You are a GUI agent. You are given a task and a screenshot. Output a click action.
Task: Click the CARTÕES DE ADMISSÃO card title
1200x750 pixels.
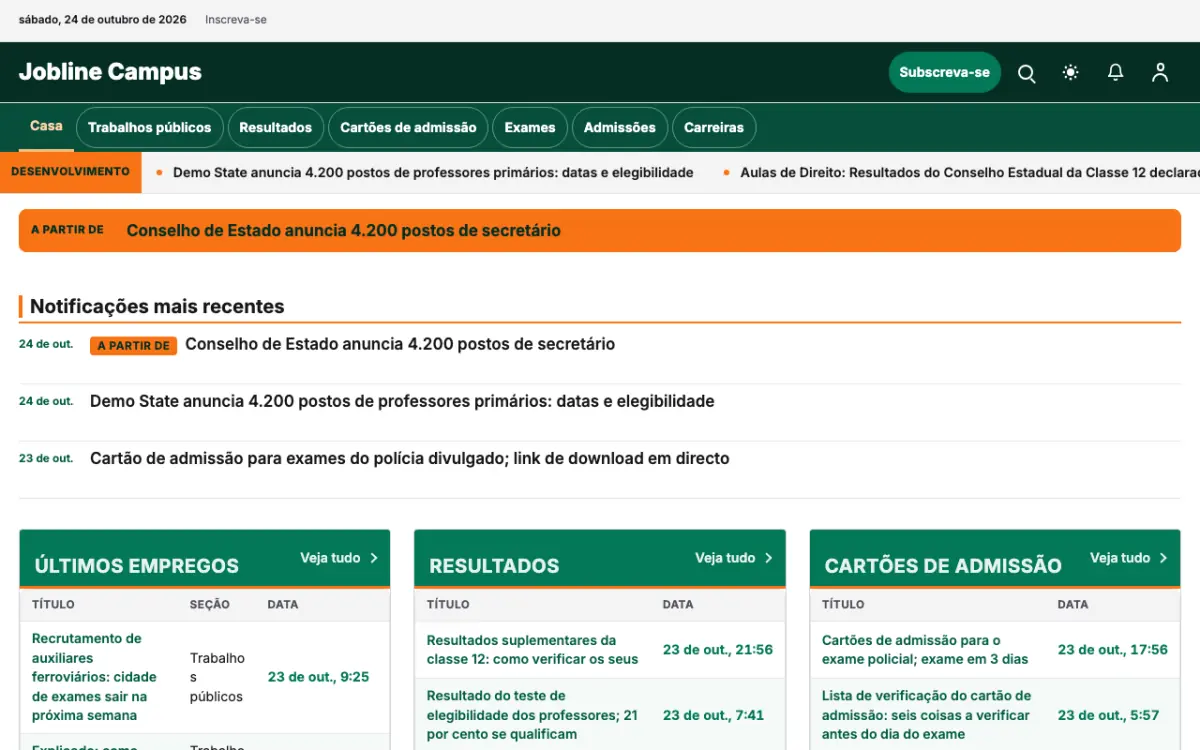tap(943, 566)
